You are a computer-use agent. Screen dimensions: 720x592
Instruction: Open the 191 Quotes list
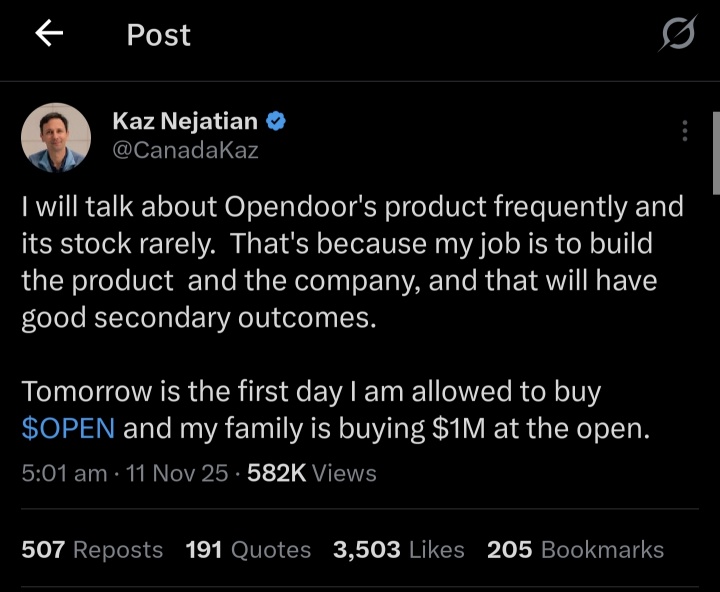pos(248,549)
